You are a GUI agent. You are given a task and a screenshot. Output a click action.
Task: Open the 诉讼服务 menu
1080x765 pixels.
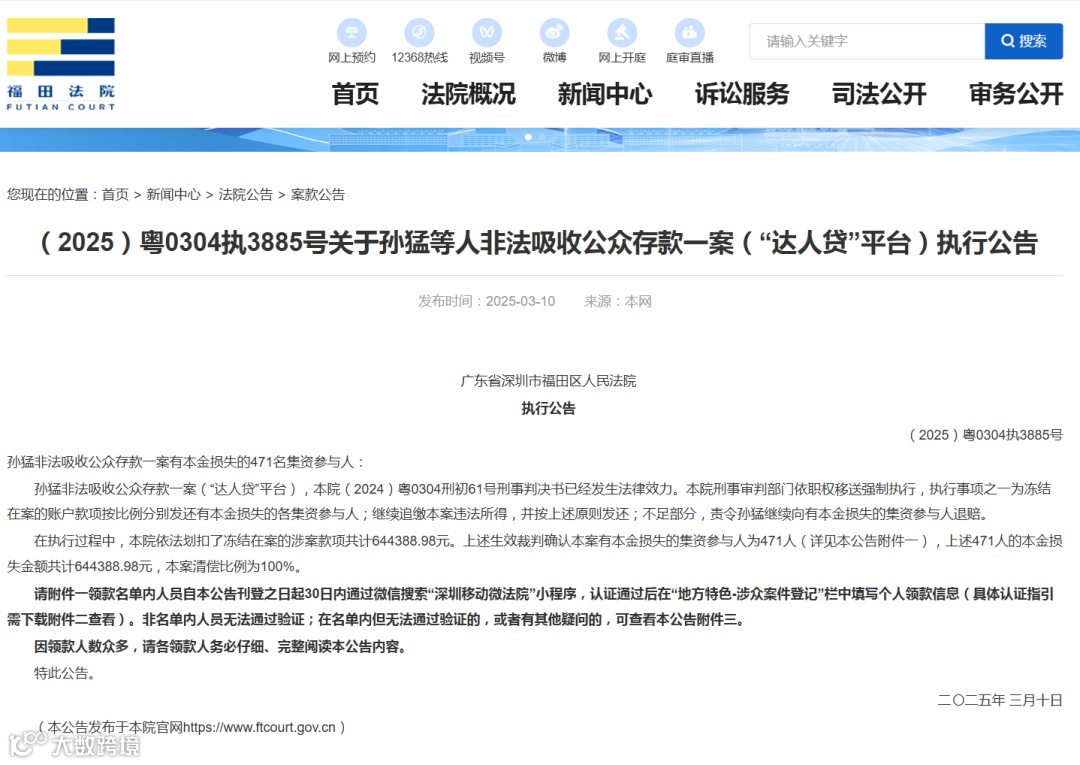(x=742, y=94)
